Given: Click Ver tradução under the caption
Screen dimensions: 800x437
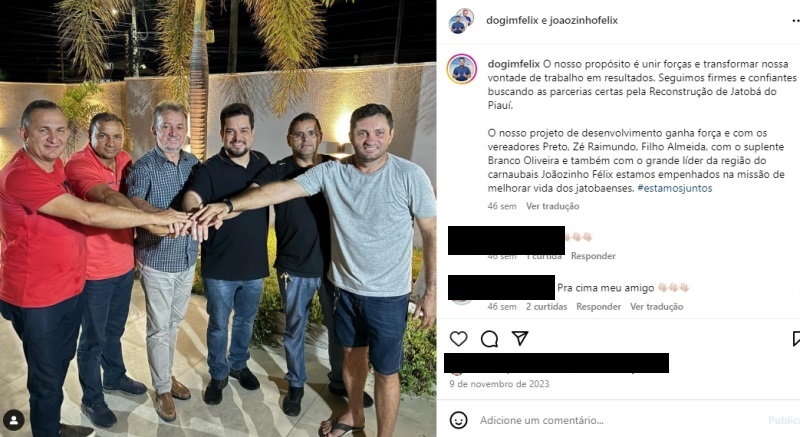Looking at the screenshot, I should tap(553, 207).
